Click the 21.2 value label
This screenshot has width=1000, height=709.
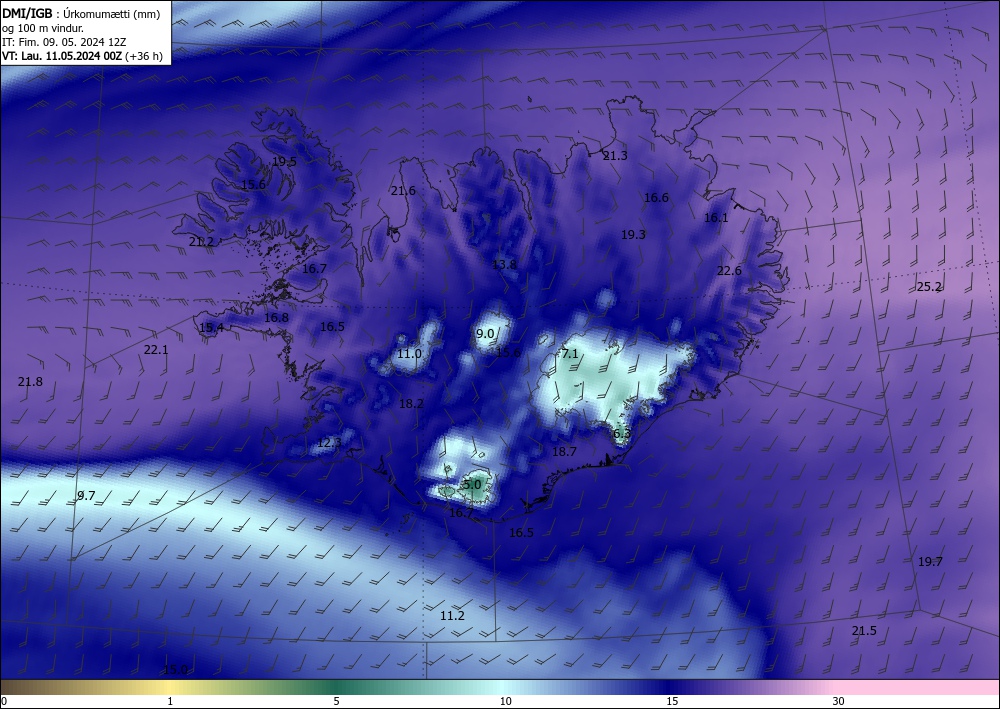201,242
